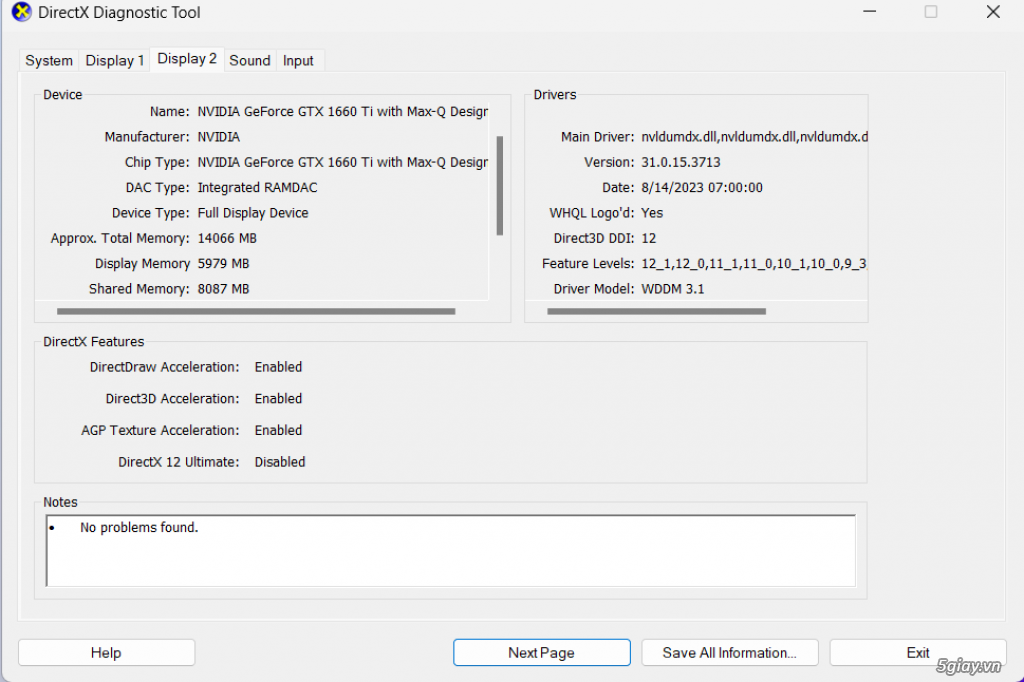The width and height of the screenshot is (1024, 682).
Task: Click the Device Type value Full Display Device
Action: click(x=253, y=213)
